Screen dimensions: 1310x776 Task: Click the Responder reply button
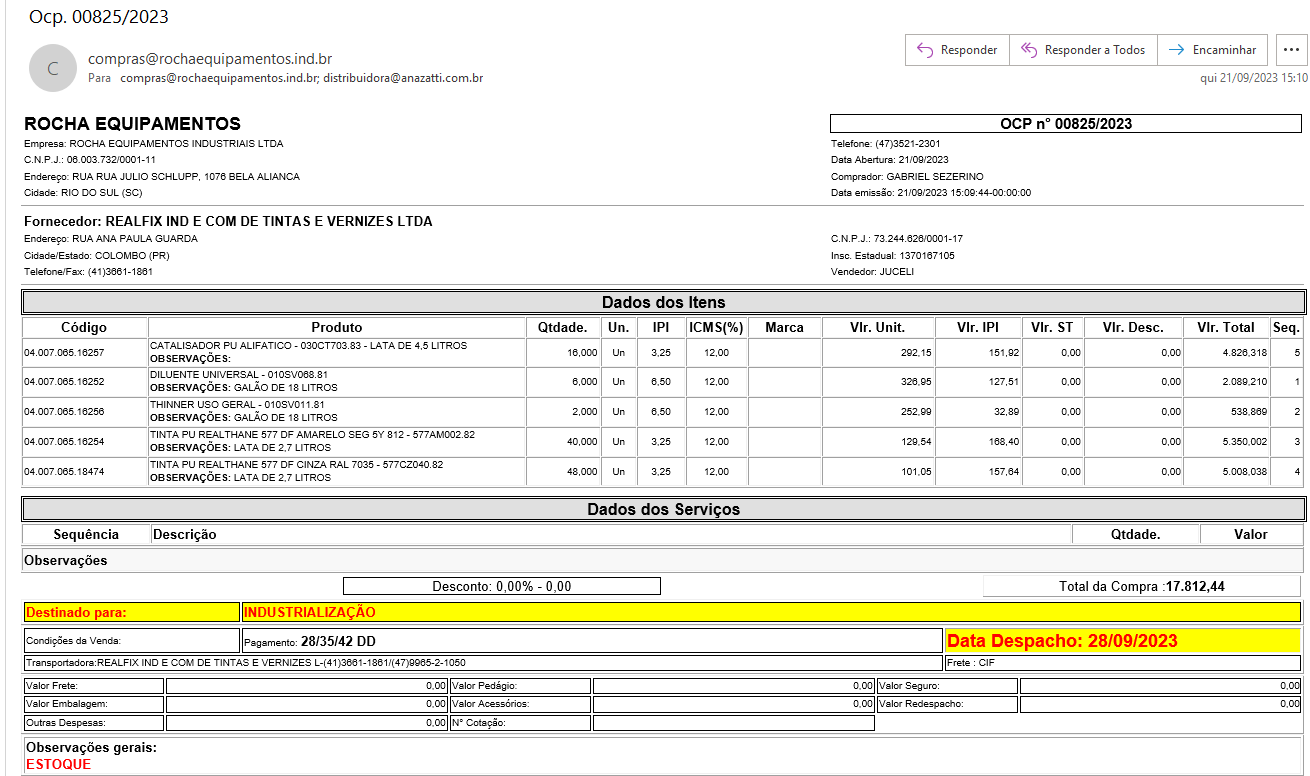[x=957, y=50]
